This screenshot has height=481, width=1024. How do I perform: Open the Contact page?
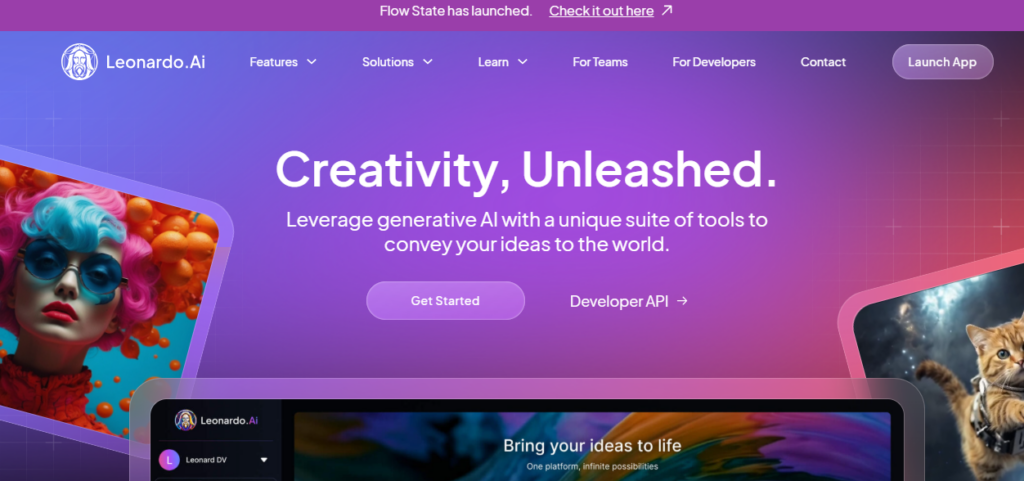click(x=823, y=62)
